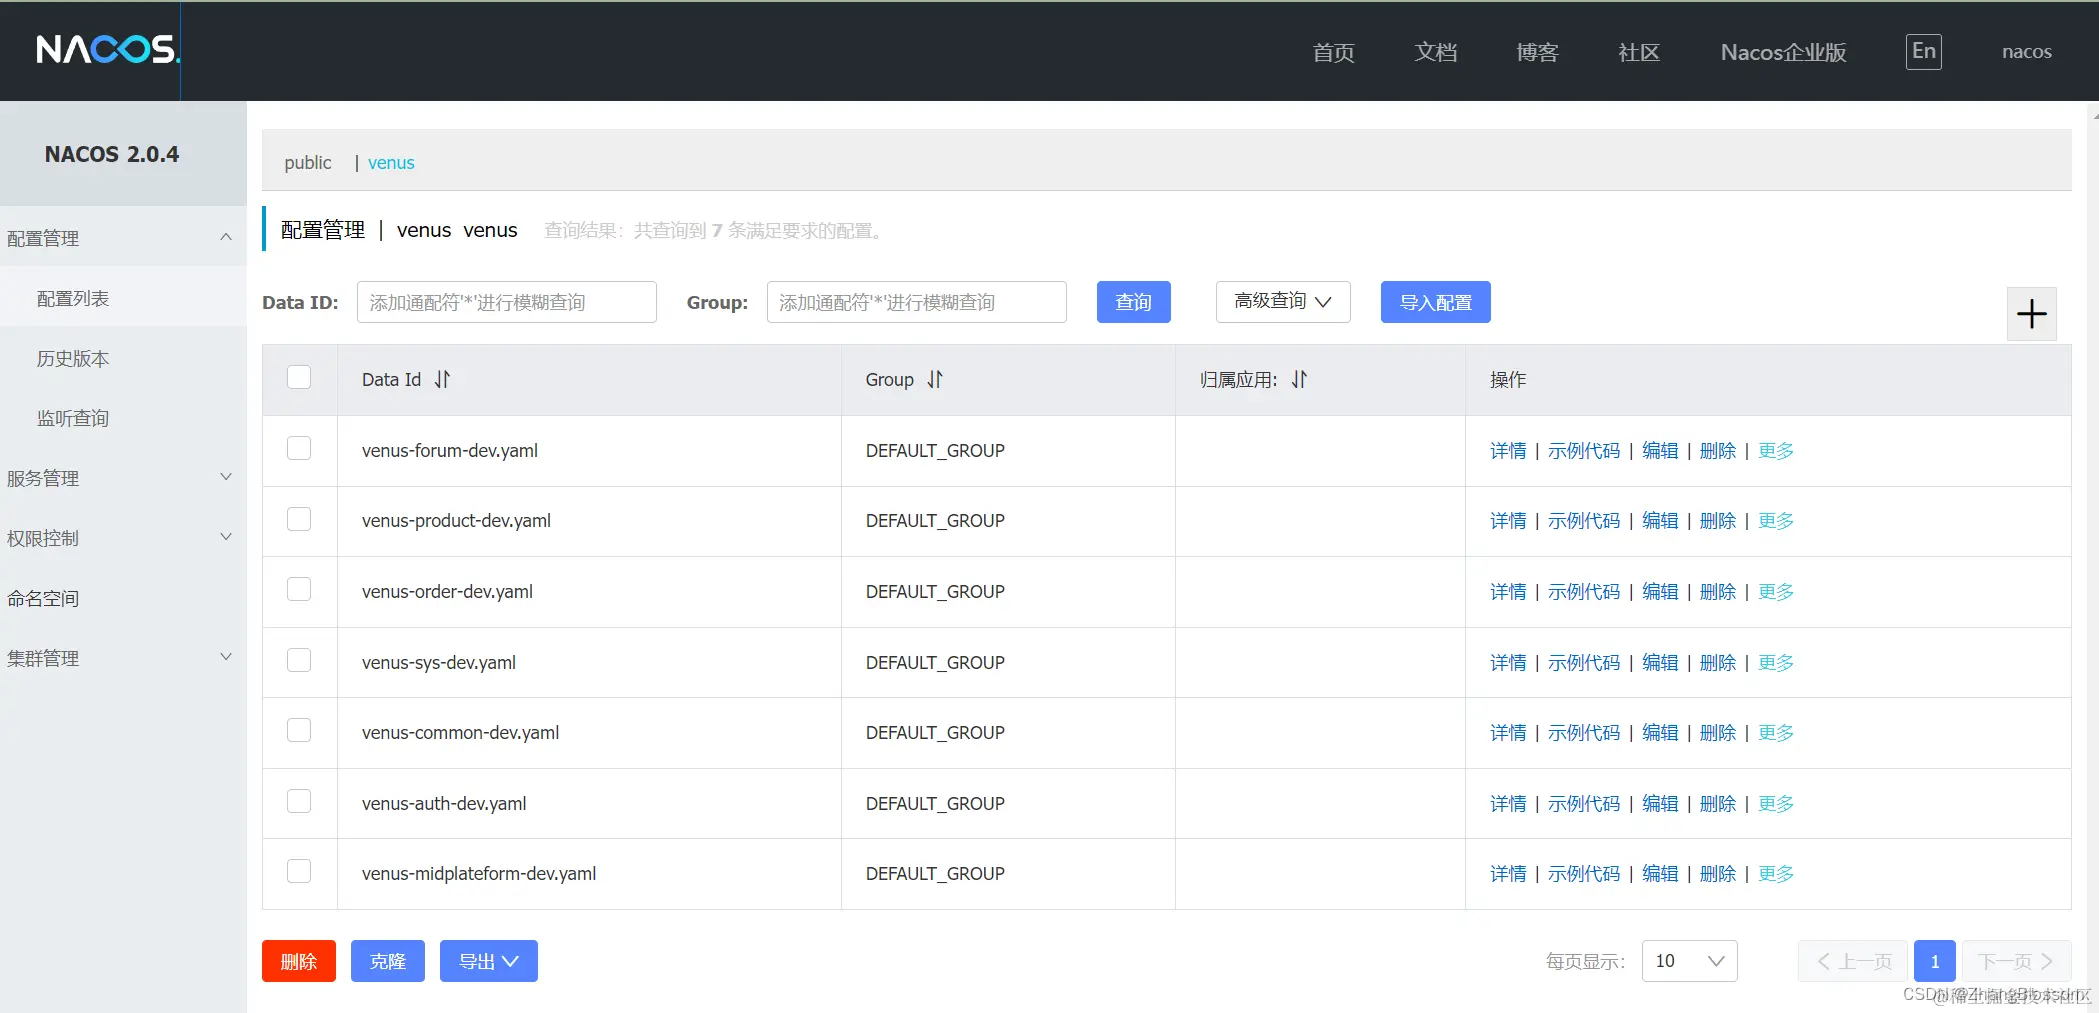Click venus-midplateform-dev.yaml Data Id text
The image size is (2099, 1013).
(x=479, y=874)
